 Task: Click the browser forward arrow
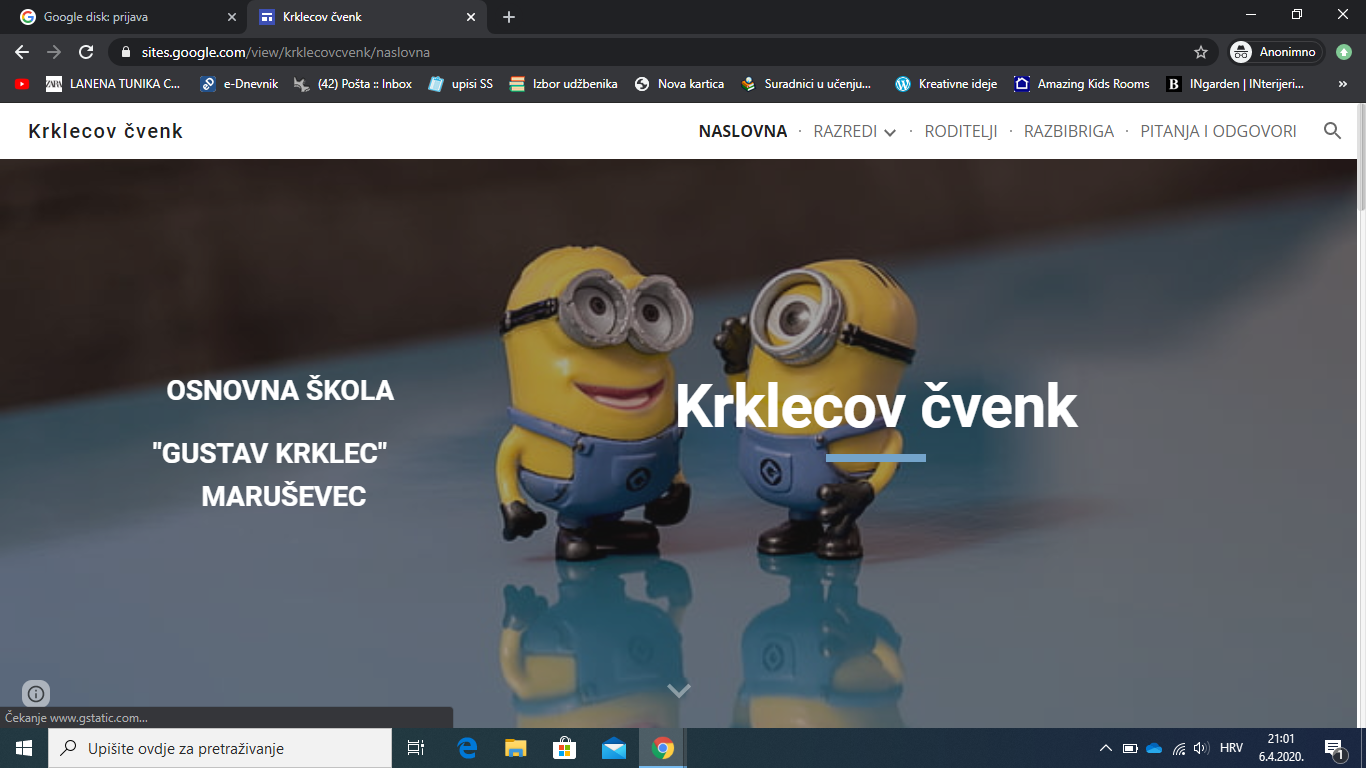(x=54, y=52)
